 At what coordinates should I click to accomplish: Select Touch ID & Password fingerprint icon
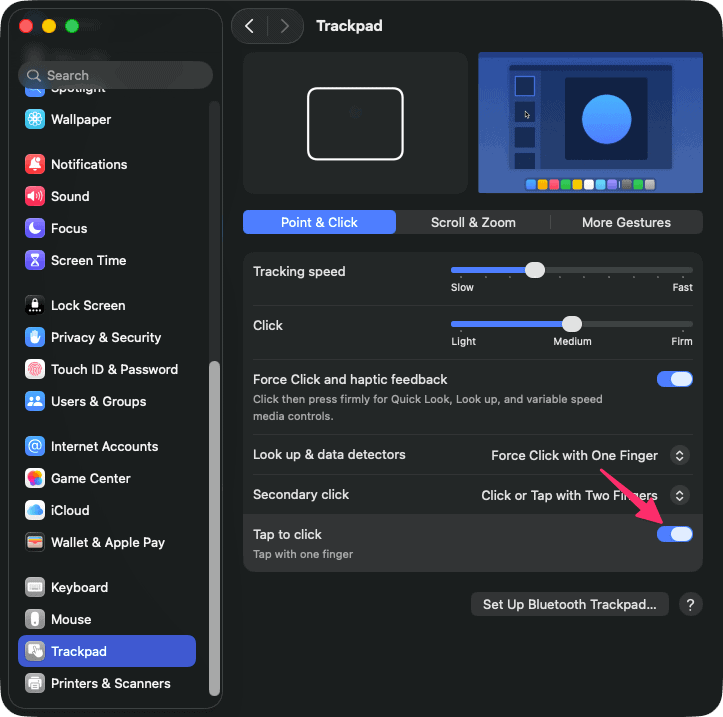[x=35, y=369]
